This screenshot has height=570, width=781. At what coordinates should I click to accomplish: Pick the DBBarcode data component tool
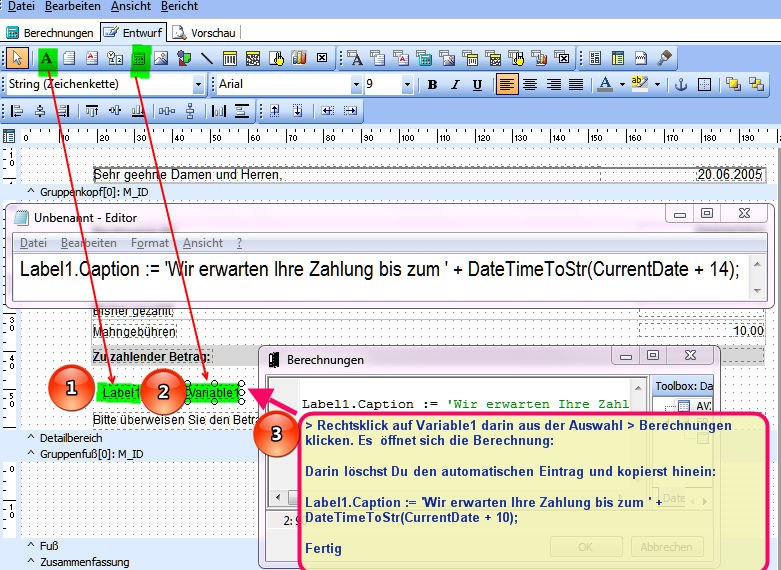point(470,58)
